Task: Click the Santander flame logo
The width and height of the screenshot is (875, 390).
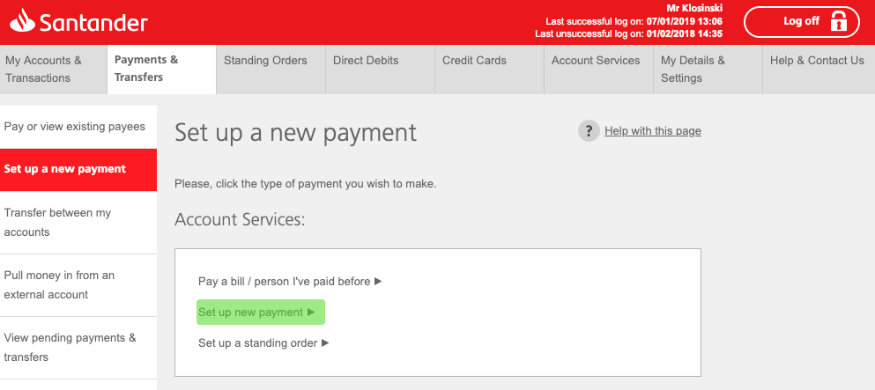Action: pos(22,21)
